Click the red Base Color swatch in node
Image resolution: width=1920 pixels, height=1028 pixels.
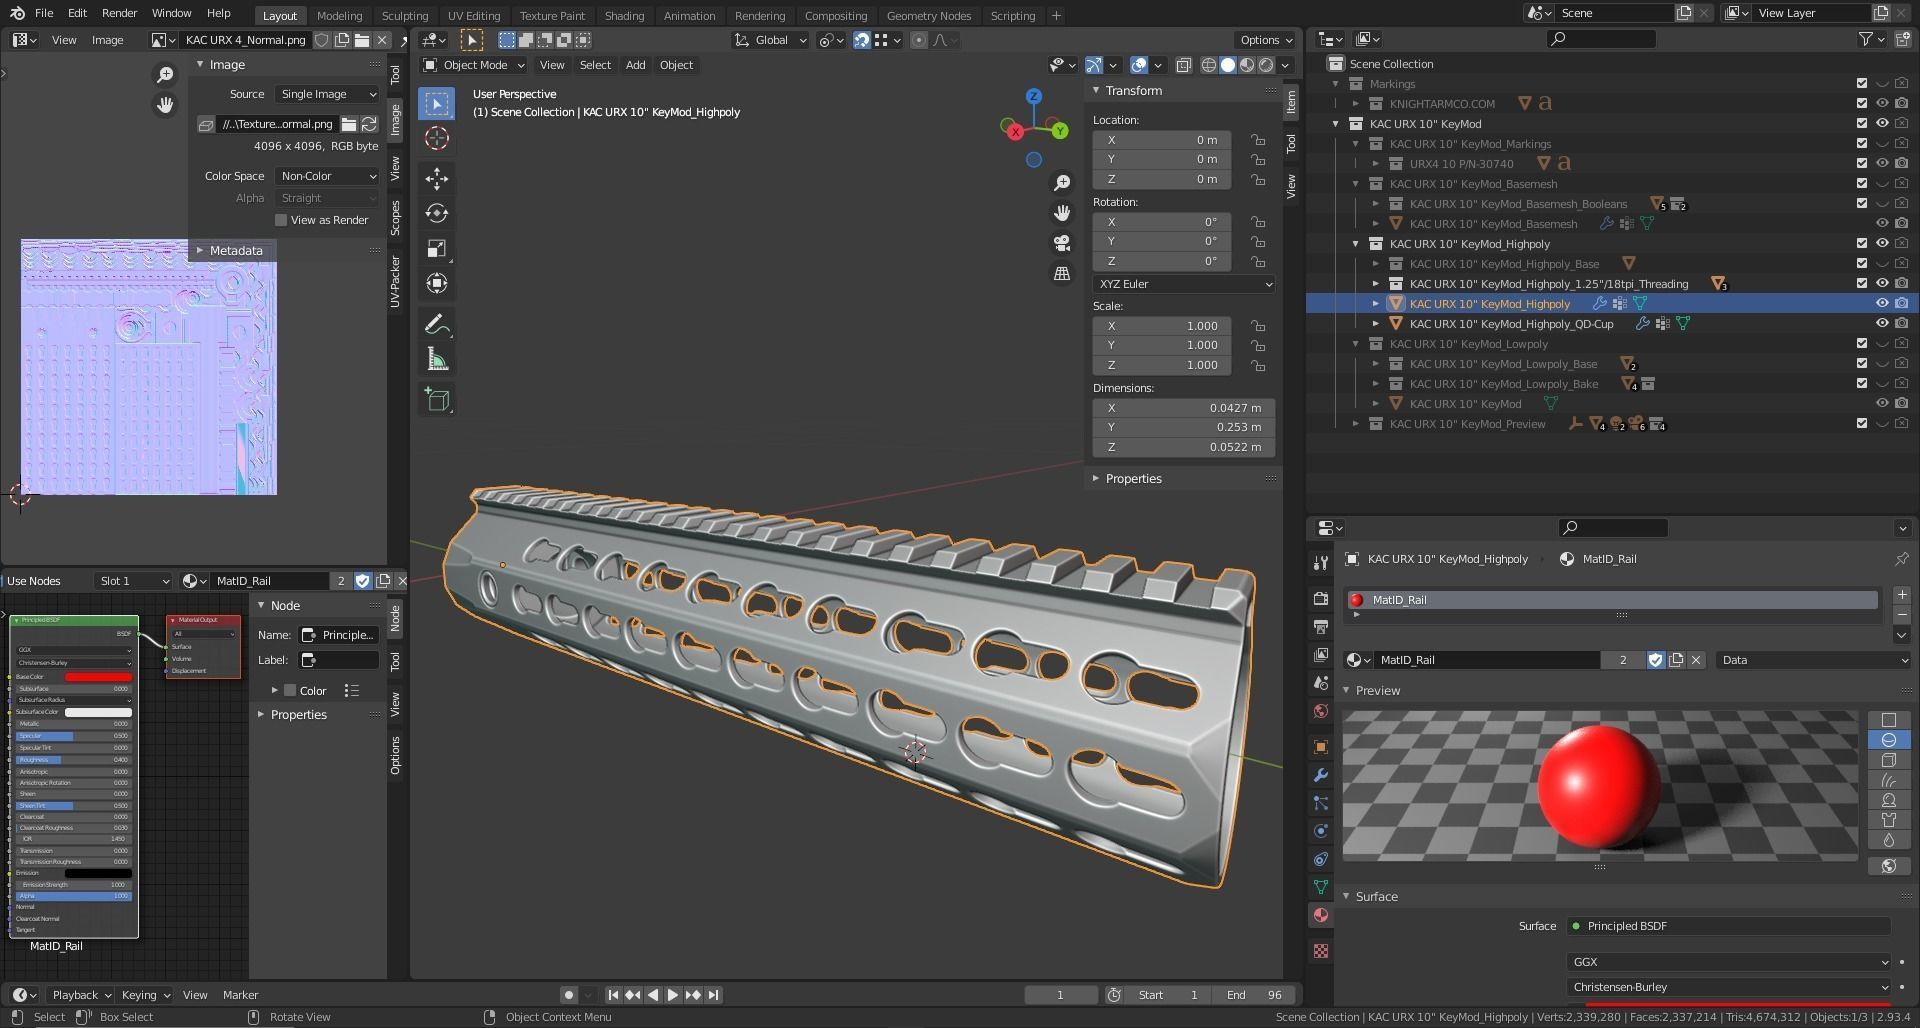tap(98, 677)
